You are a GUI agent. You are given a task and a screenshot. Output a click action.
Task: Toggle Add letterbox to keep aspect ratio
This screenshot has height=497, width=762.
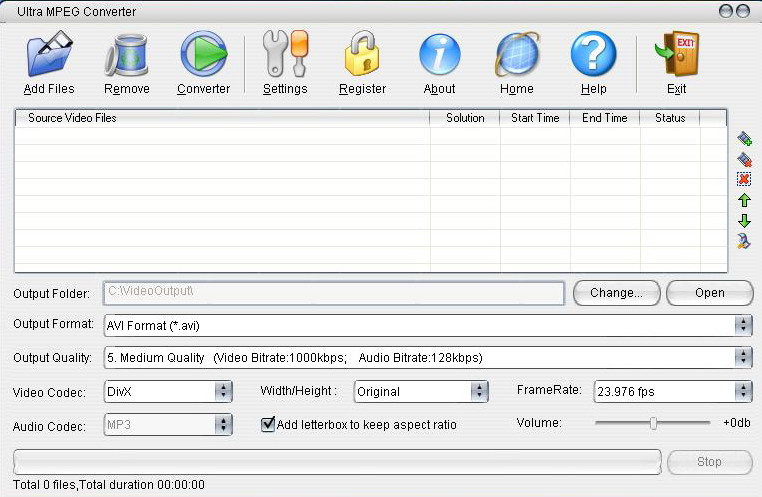coord(268,424)
